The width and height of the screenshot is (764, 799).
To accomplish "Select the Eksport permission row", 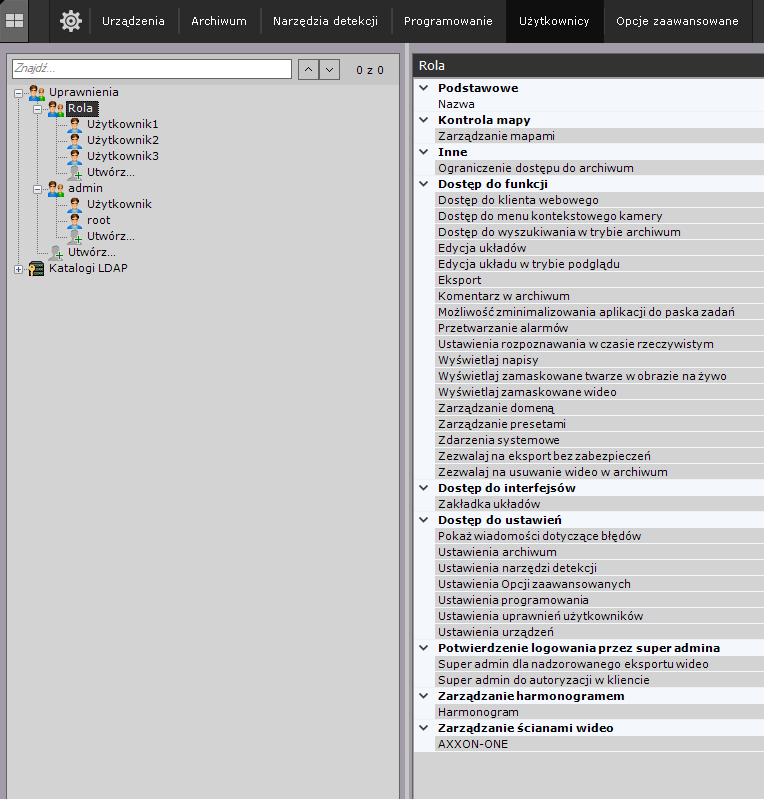I will point(459,280).
